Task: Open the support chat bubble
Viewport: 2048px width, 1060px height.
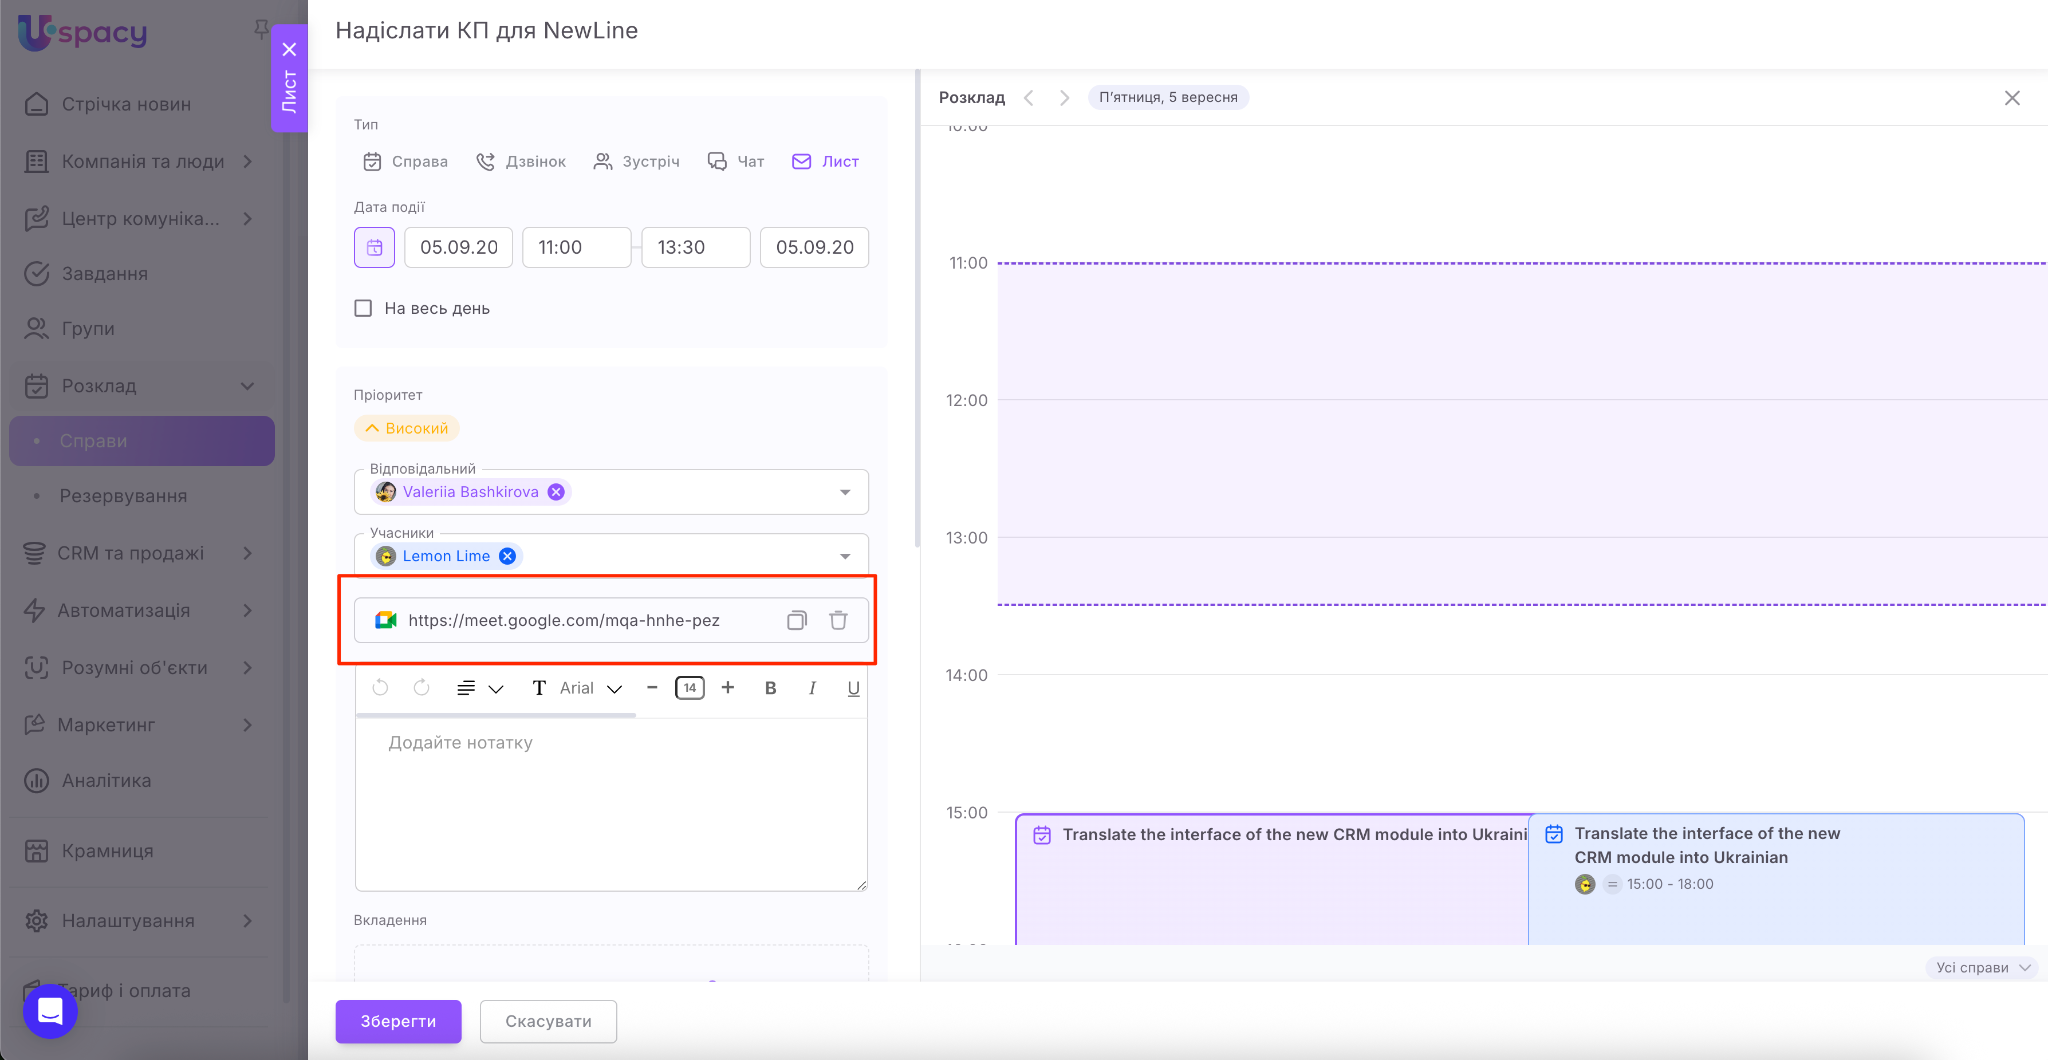Action: tap(50, 1011)
